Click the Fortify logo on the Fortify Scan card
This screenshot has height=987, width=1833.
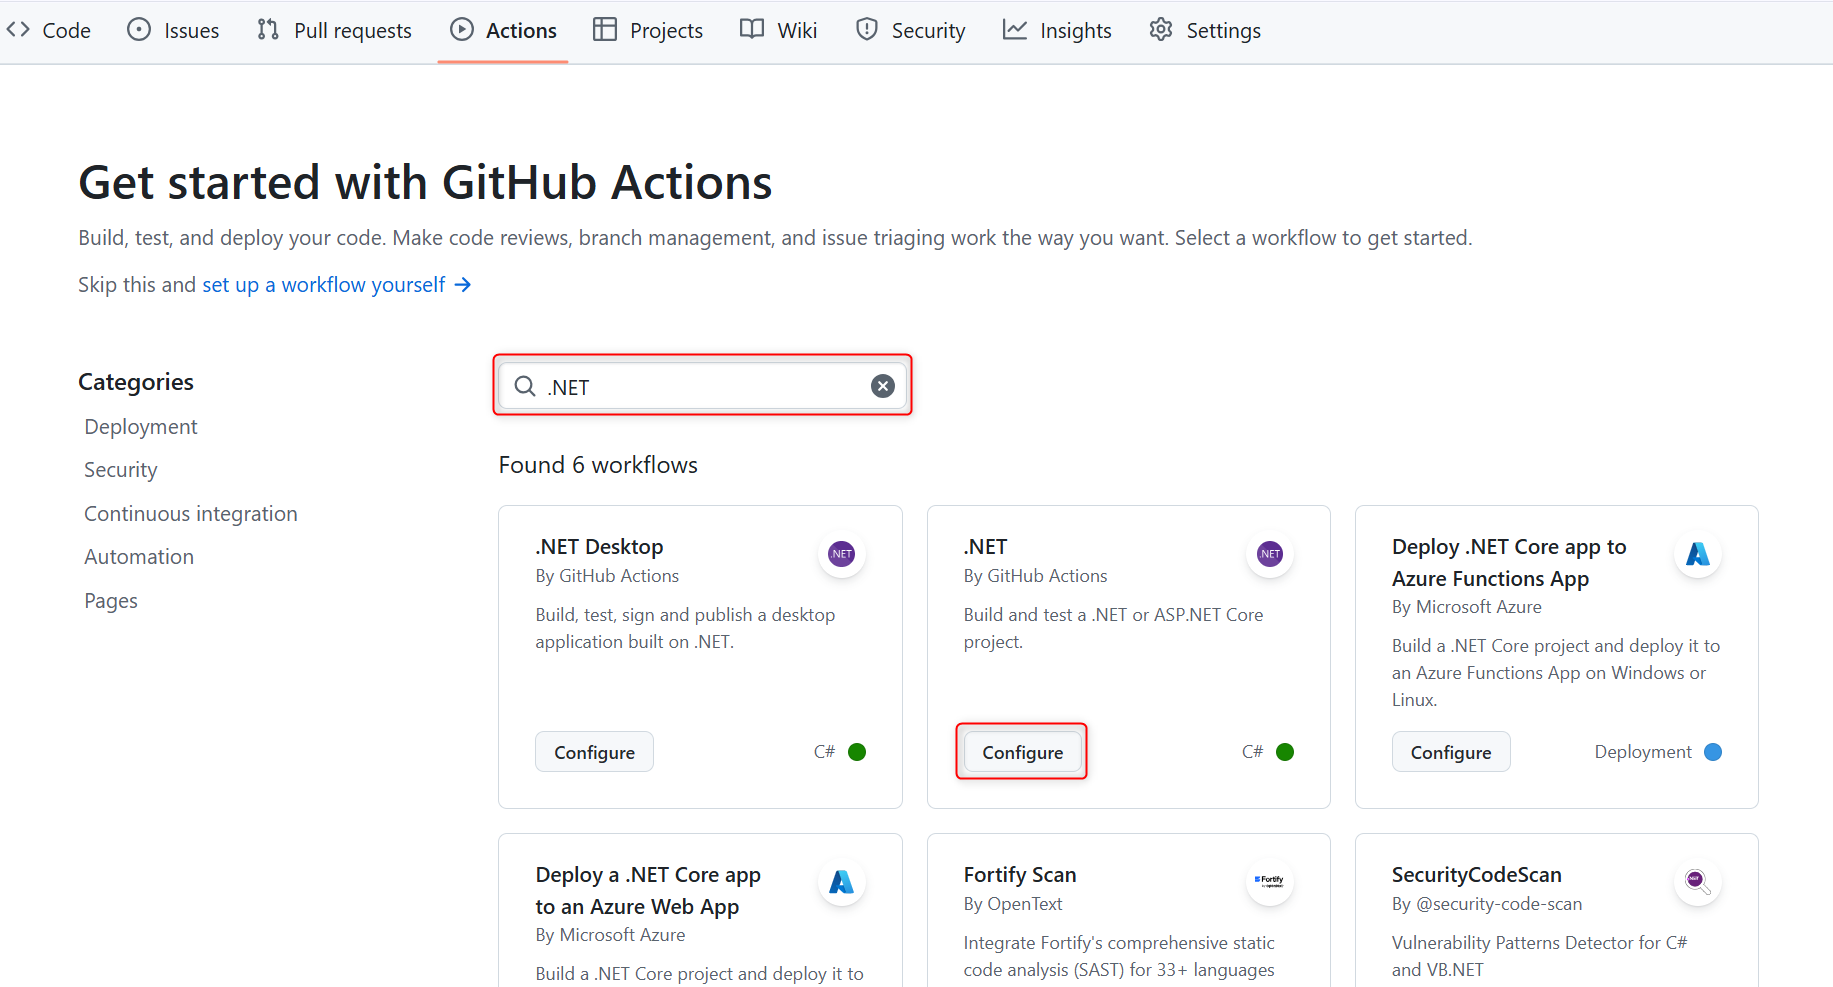tap(1269, 882)
